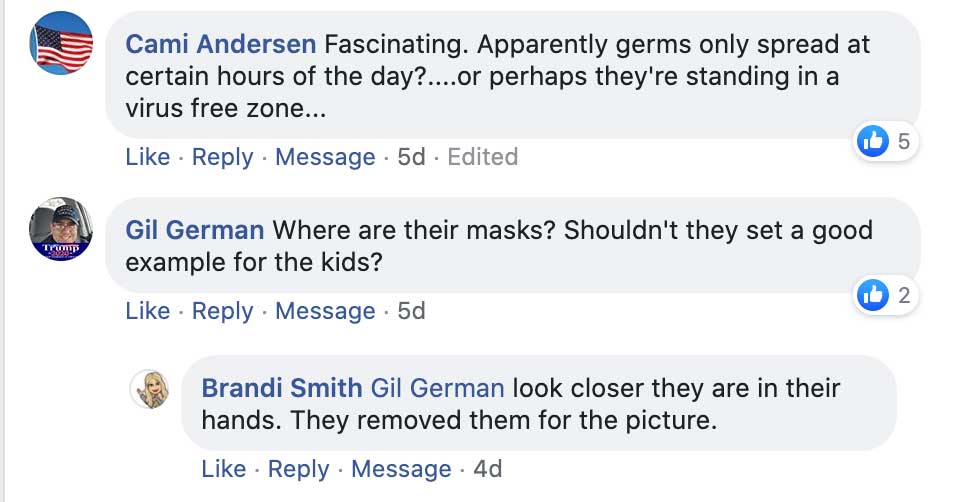This screenshot has height=502, width=980.
Task: Click the Edited label on Cami's comment
Action: [x=482, y=157]
